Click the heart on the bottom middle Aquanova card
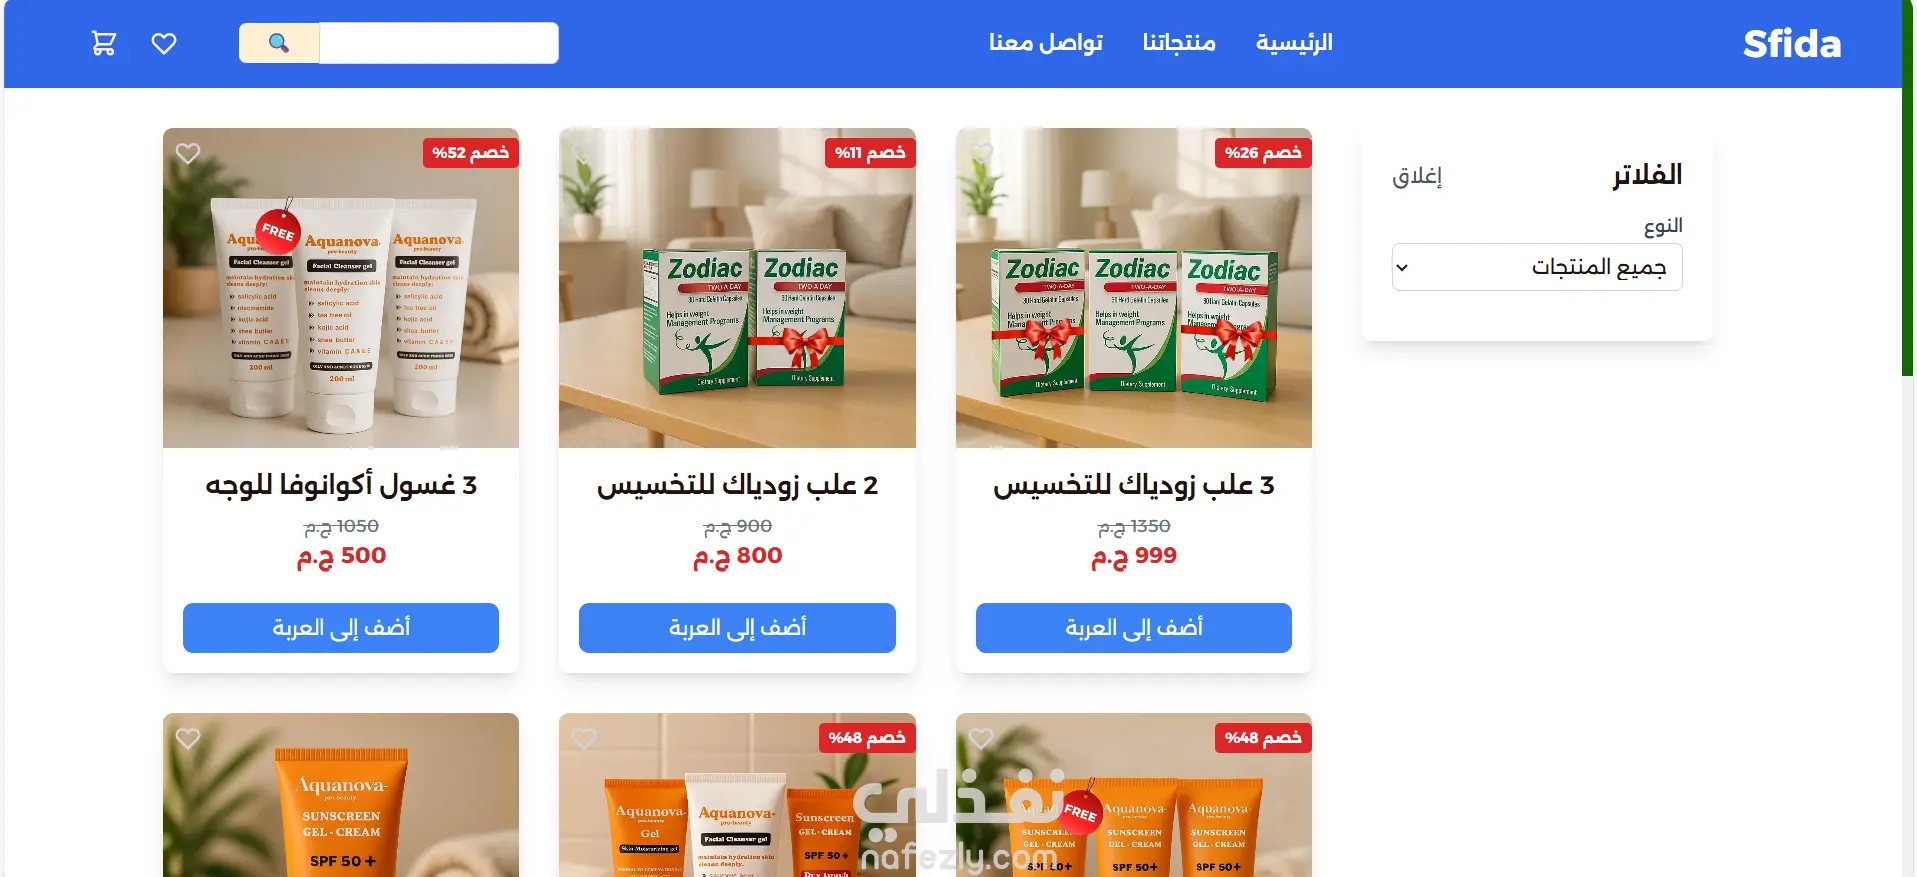The height and width of the screenshot is (877, 1917). pyautogui.click(x=584, y=738)
